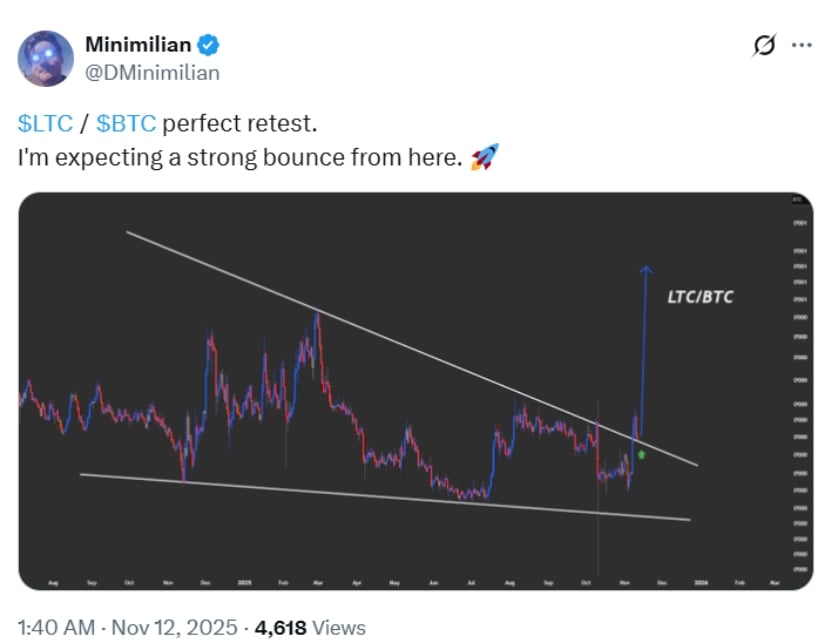
Task: Click the LTC/BTC label on the chart
Action: [x=700, y=297]
